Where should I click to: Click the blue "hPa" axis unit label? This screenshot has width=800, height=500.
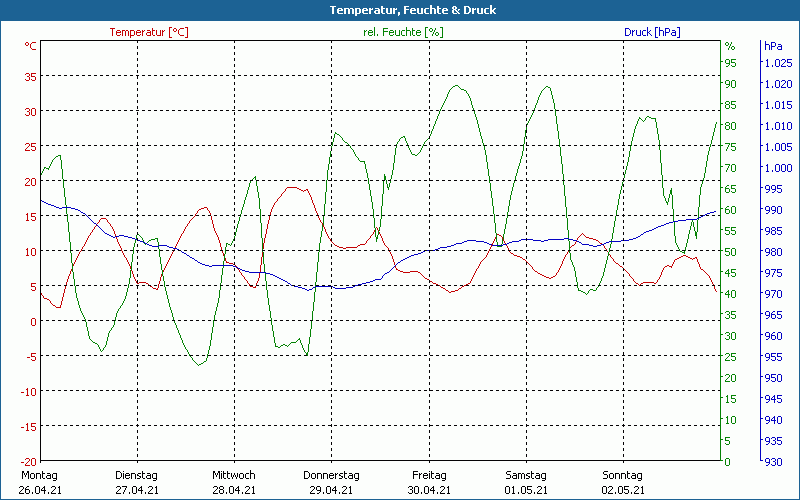(x=773, y=46)
